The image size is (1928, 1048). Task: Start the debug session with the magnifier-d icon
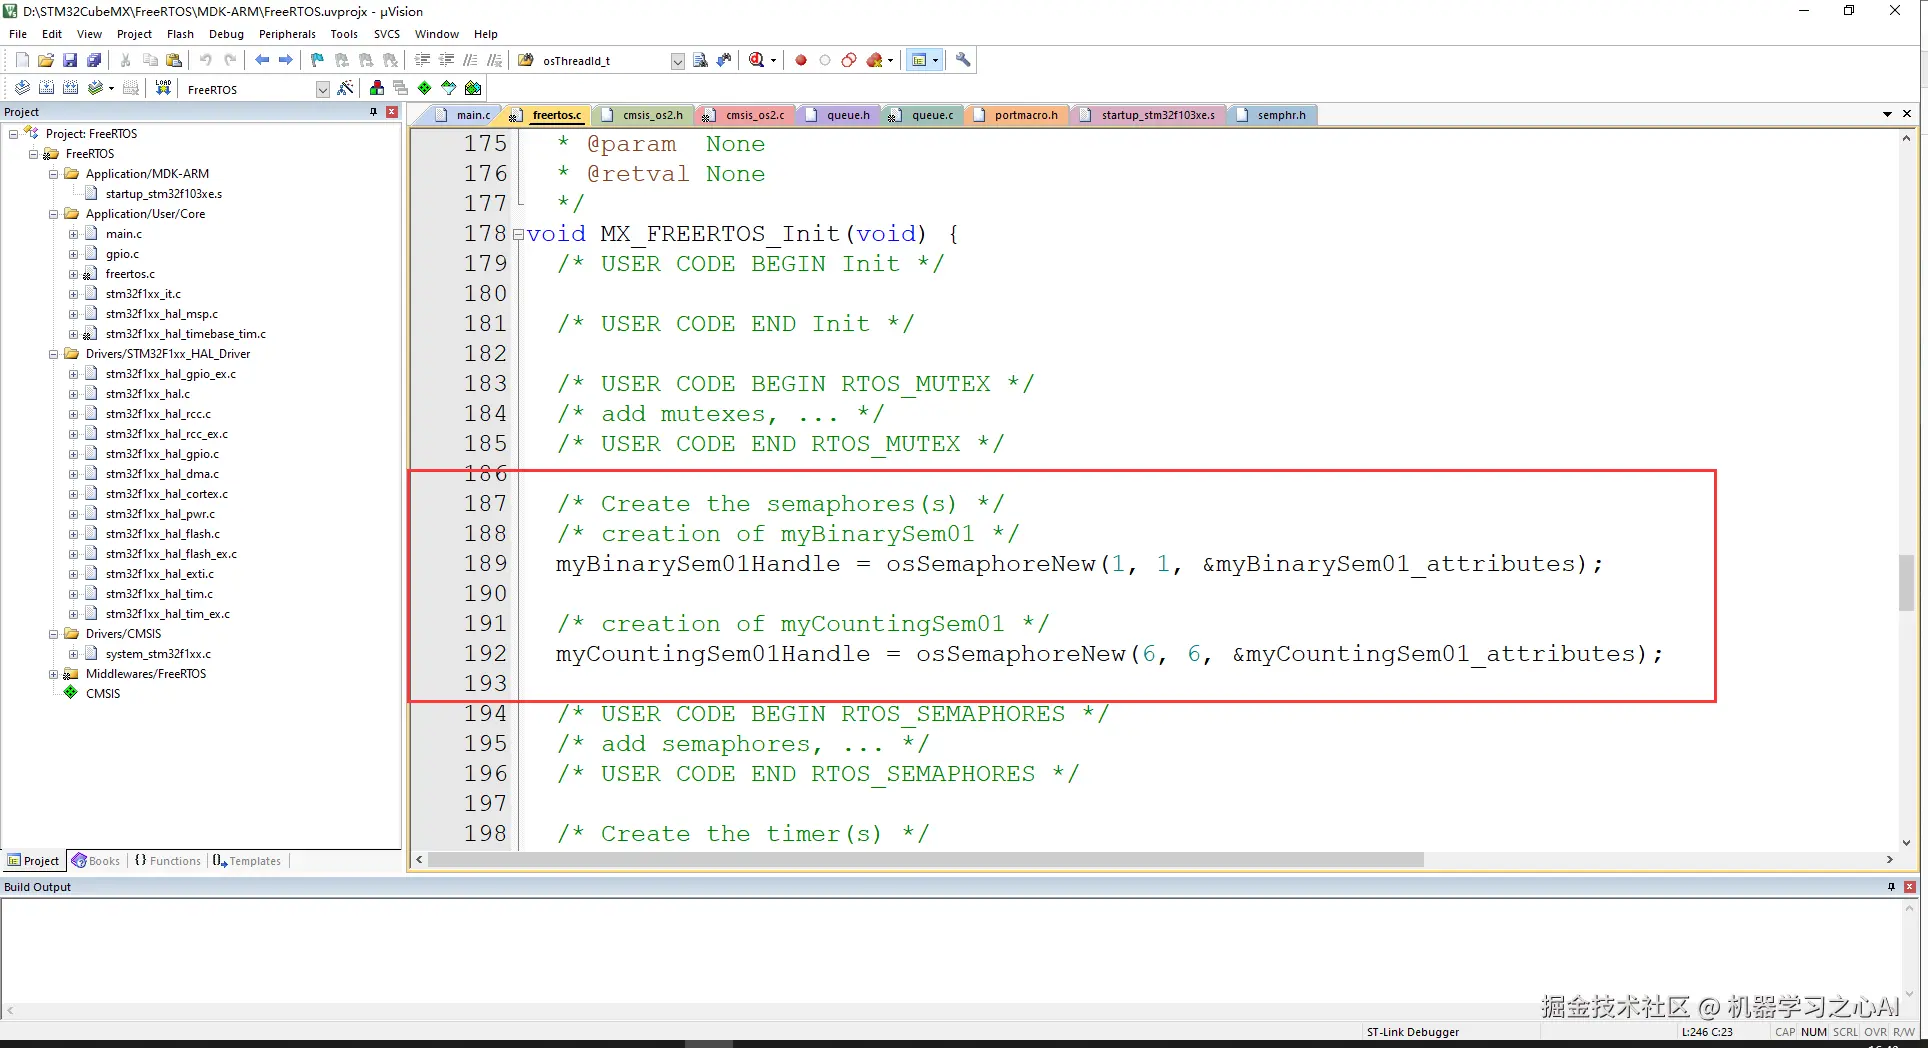click(757, 60)
